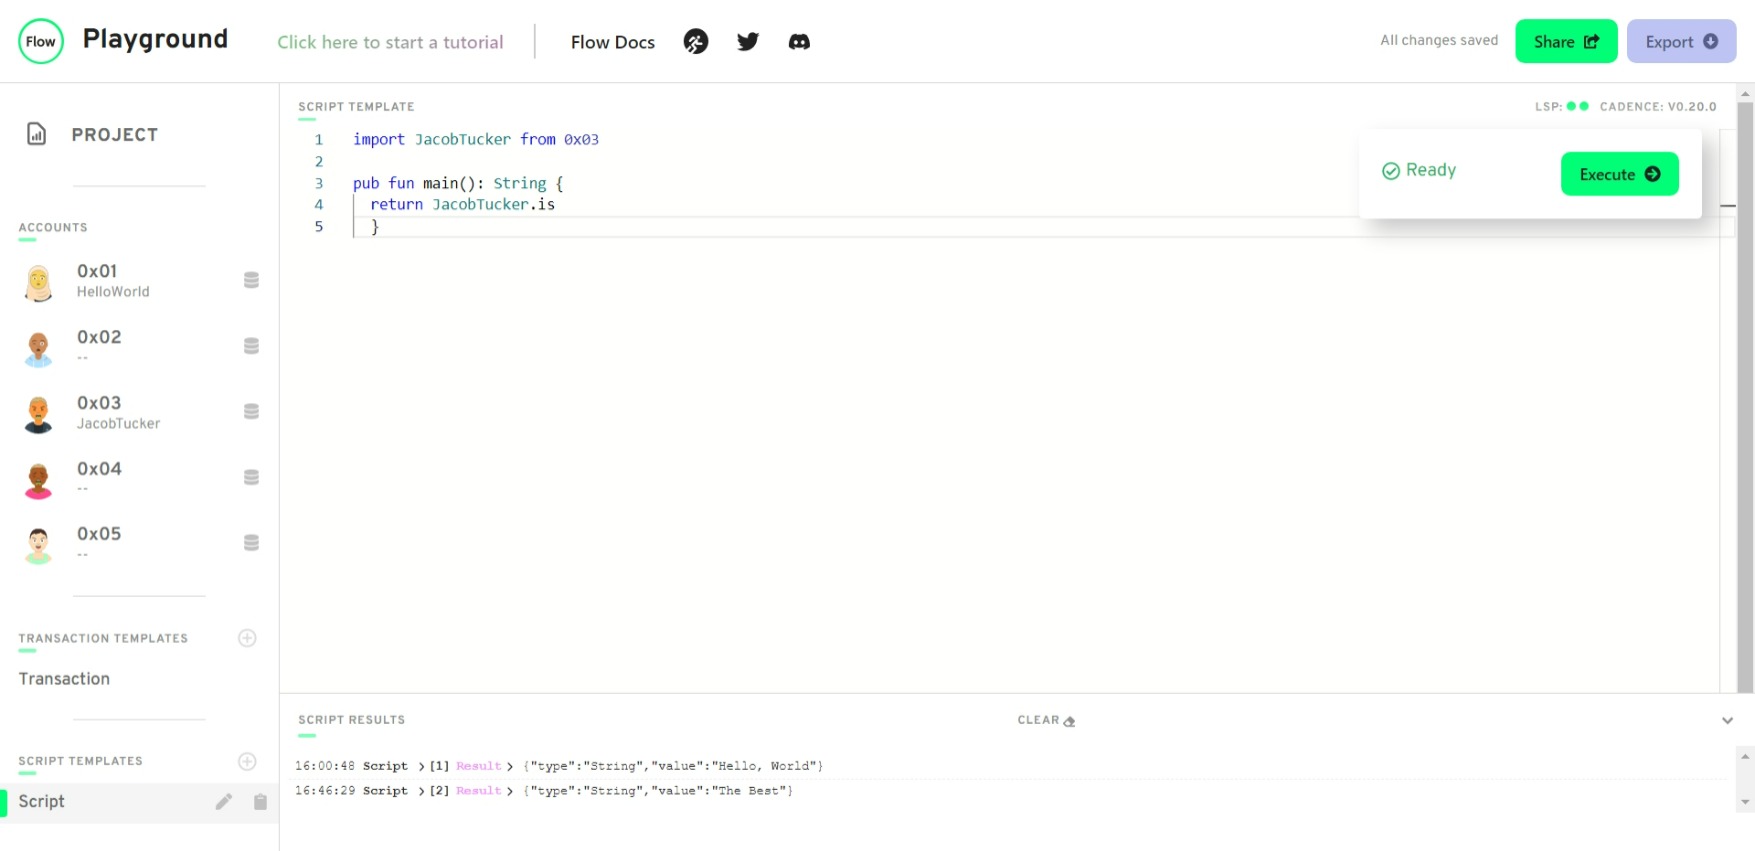Click the 'CADENCE: V0.20.0' version label
The image size is (1755, 851).
[x=1658, y=106]
